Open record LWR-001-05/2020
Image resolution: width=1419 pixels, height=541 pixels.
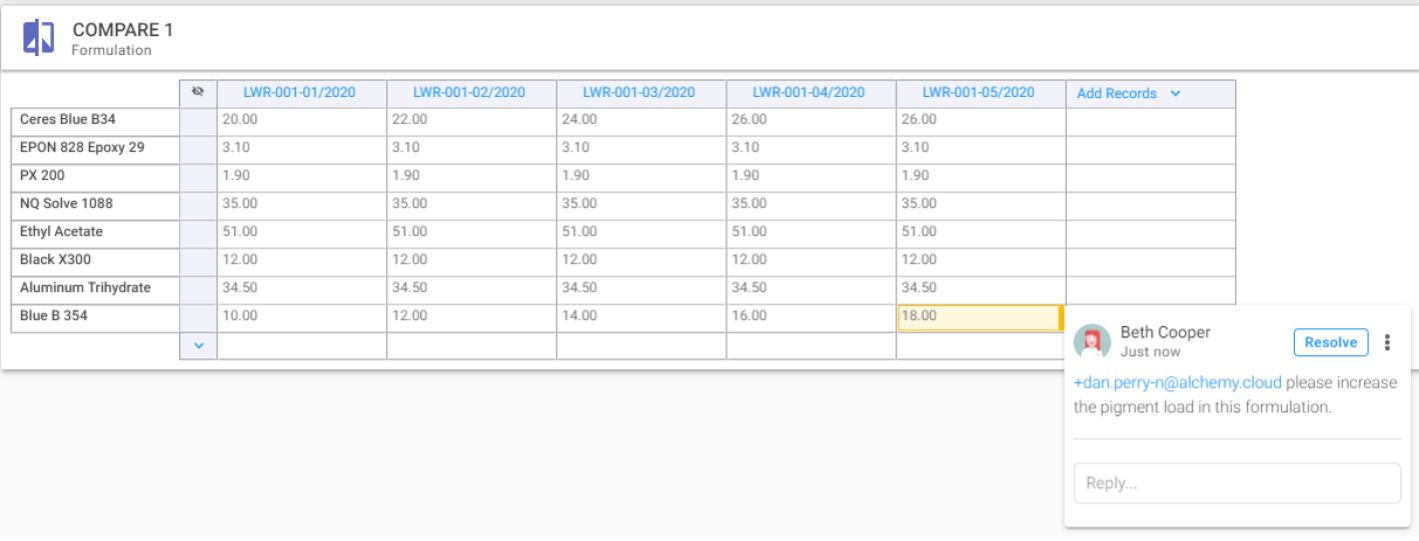pos(978,92)
